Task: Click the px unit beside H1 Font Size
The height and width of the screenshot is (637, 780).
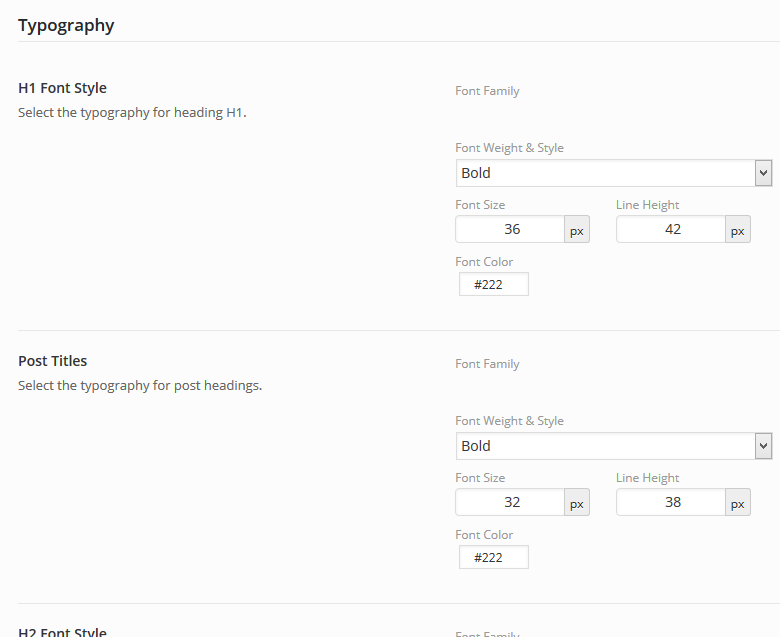Action: pyautogui.click(x=577, y=230)
